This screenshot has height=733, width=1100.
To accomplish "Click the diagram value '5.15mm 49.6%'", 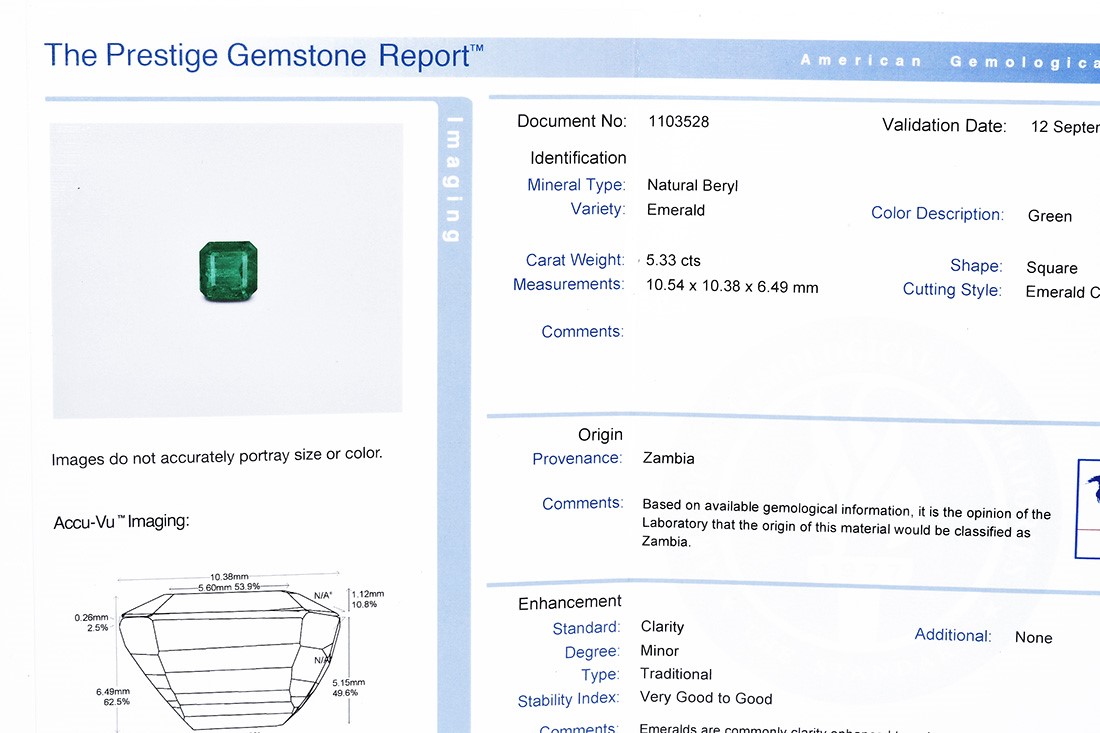I will click(x=349, y=687).
